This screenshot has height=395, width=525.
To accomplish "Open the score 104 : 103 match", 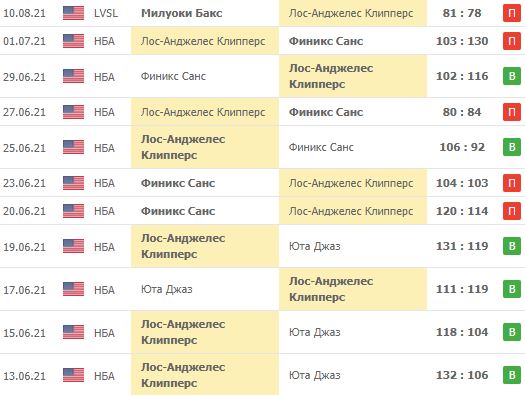I will pos(462,183).
